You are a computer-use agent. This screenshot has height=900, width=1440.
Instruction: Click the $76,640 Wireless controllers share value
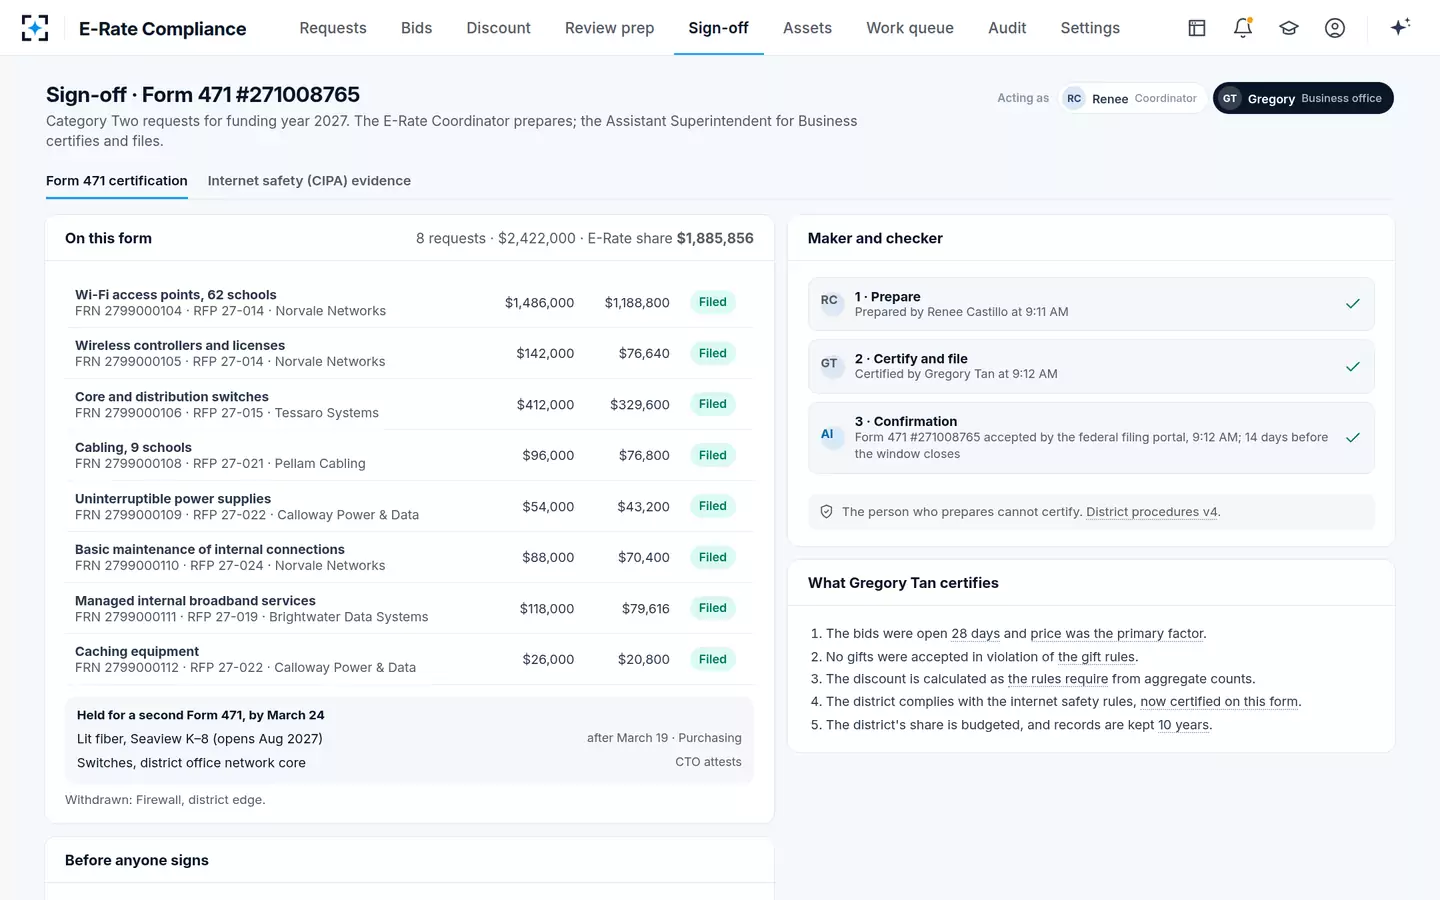(644, 353)
